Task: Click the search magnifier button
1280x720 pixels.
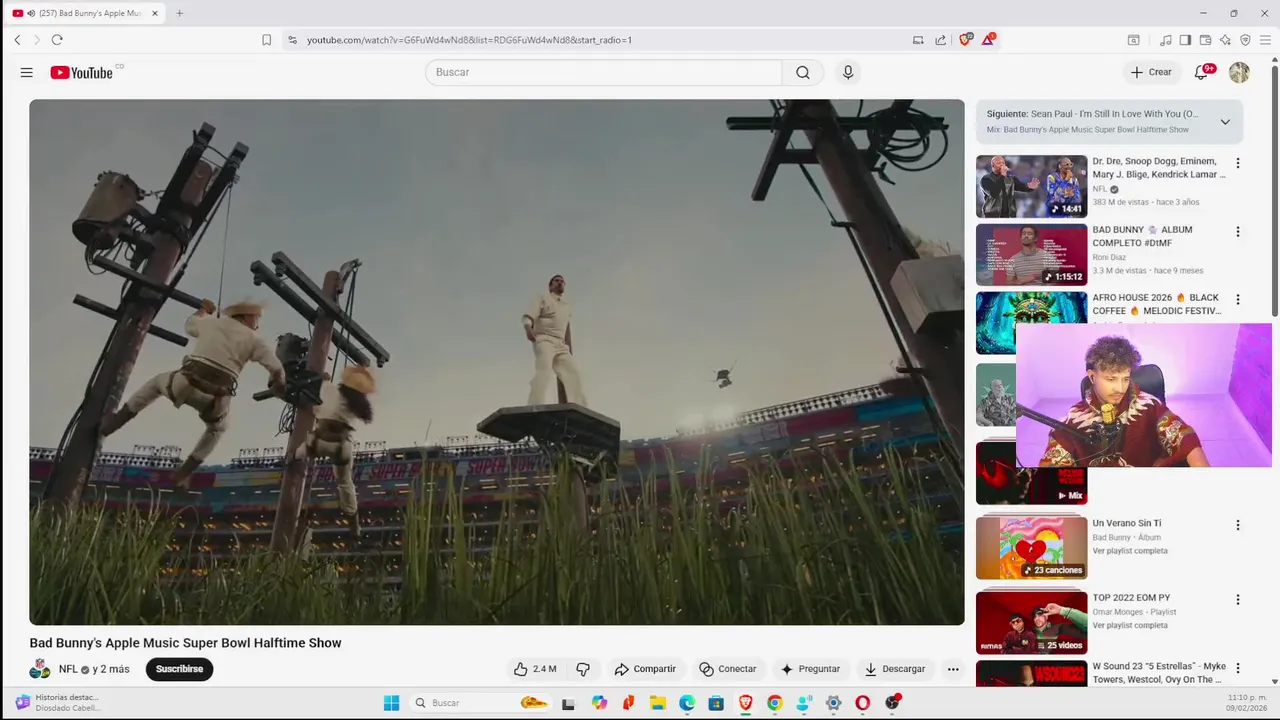Action: pos(803,72)
